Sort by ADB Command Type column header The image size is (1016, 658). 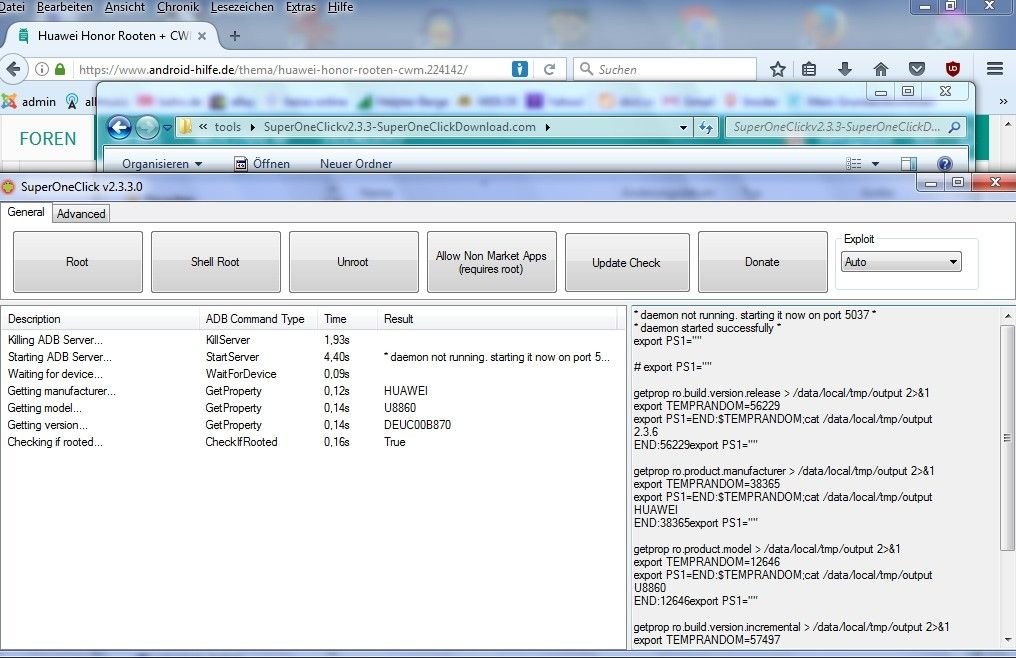tap(258, 319)
